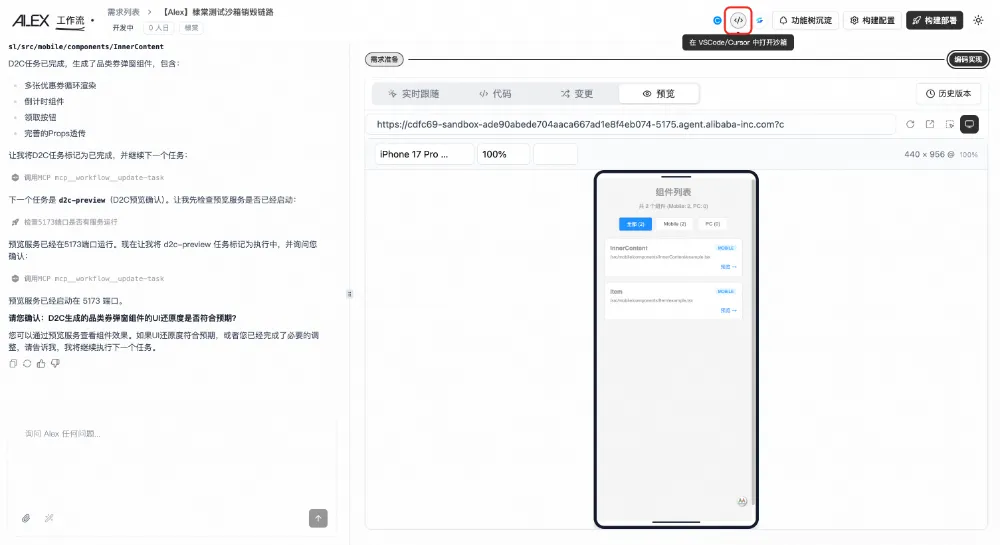Switch to the 变更 tab

click(577, 94)
